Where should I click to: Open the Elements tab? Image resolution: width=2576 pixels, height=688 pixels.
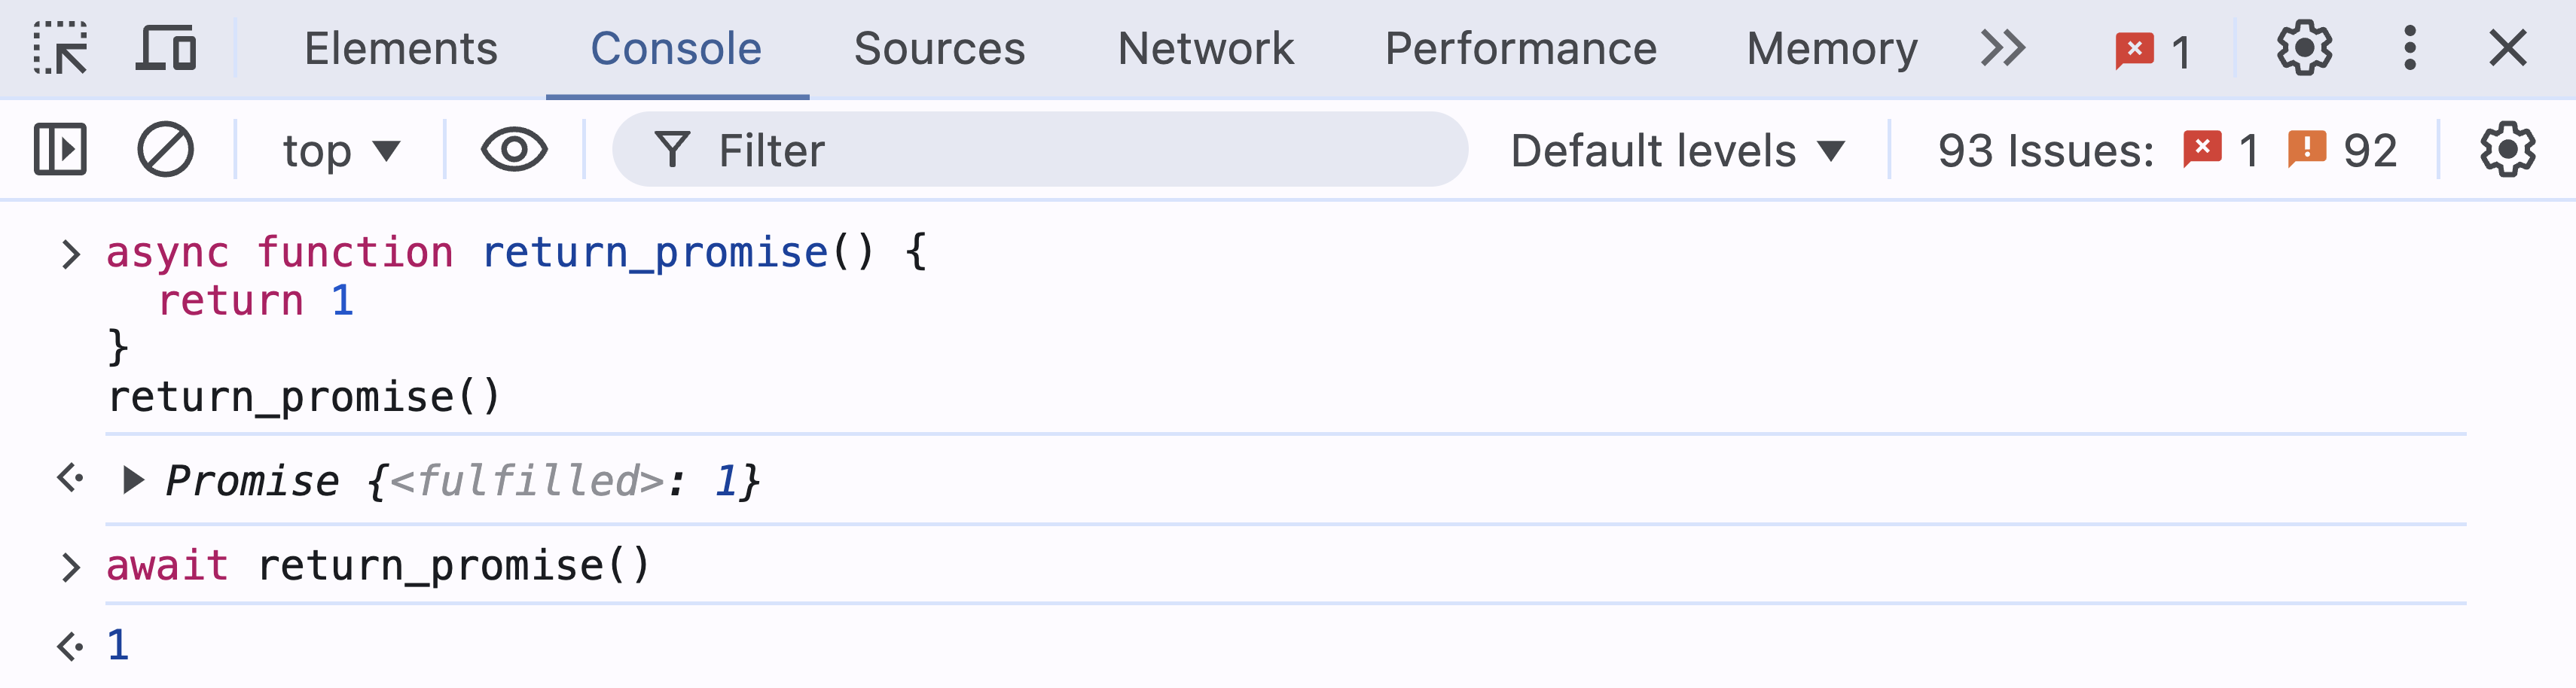point(400,48)
